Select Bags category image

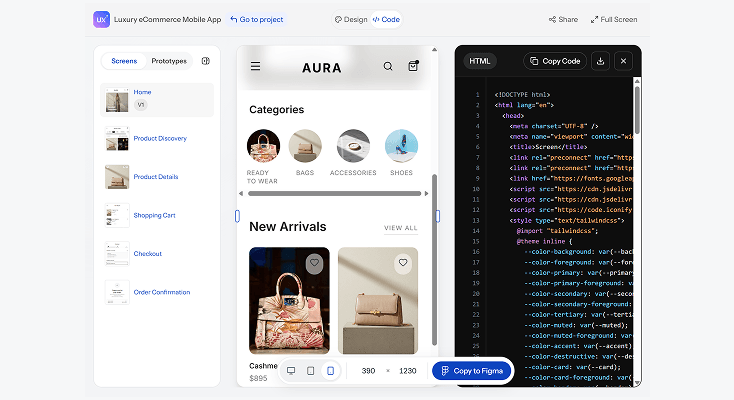(x=305, y=146)
